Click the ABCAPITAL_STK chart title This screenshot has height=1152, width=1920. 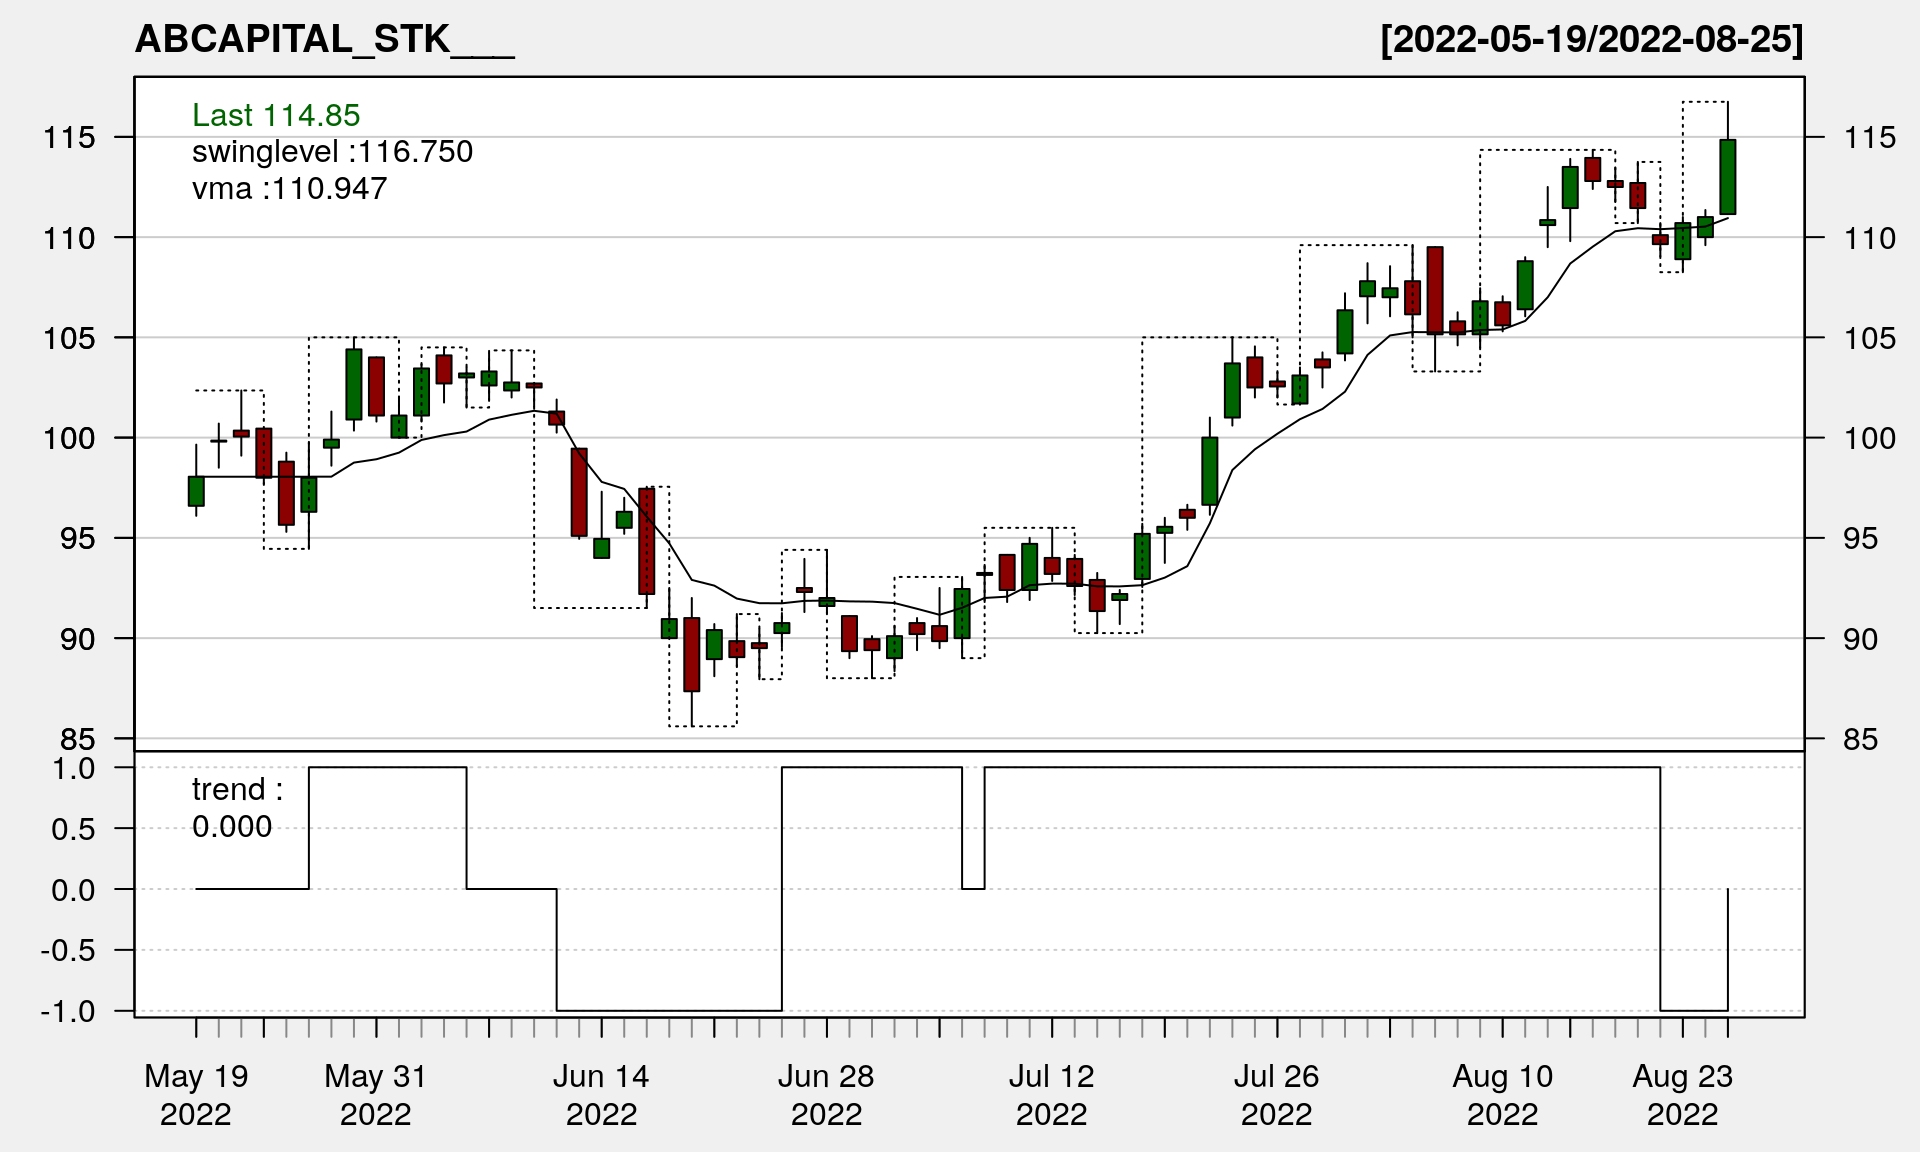(x=323, y=39)
